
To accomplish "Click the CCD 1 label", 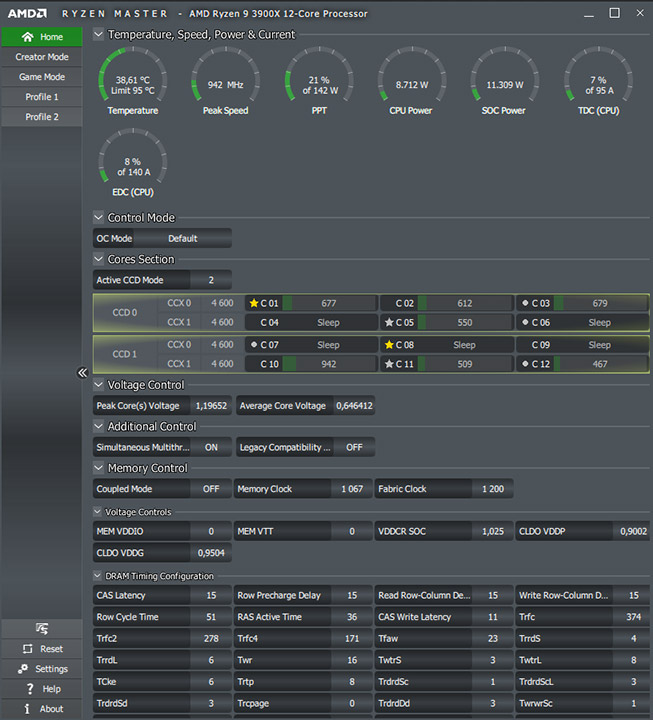I will (125, 354).
